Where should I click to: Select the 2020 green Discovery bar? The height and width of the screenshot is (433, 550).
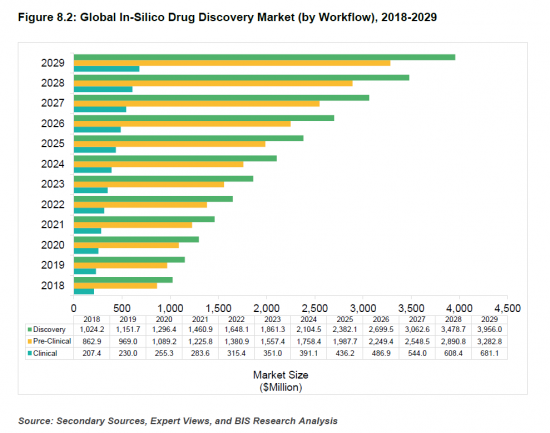pos(136,239)
